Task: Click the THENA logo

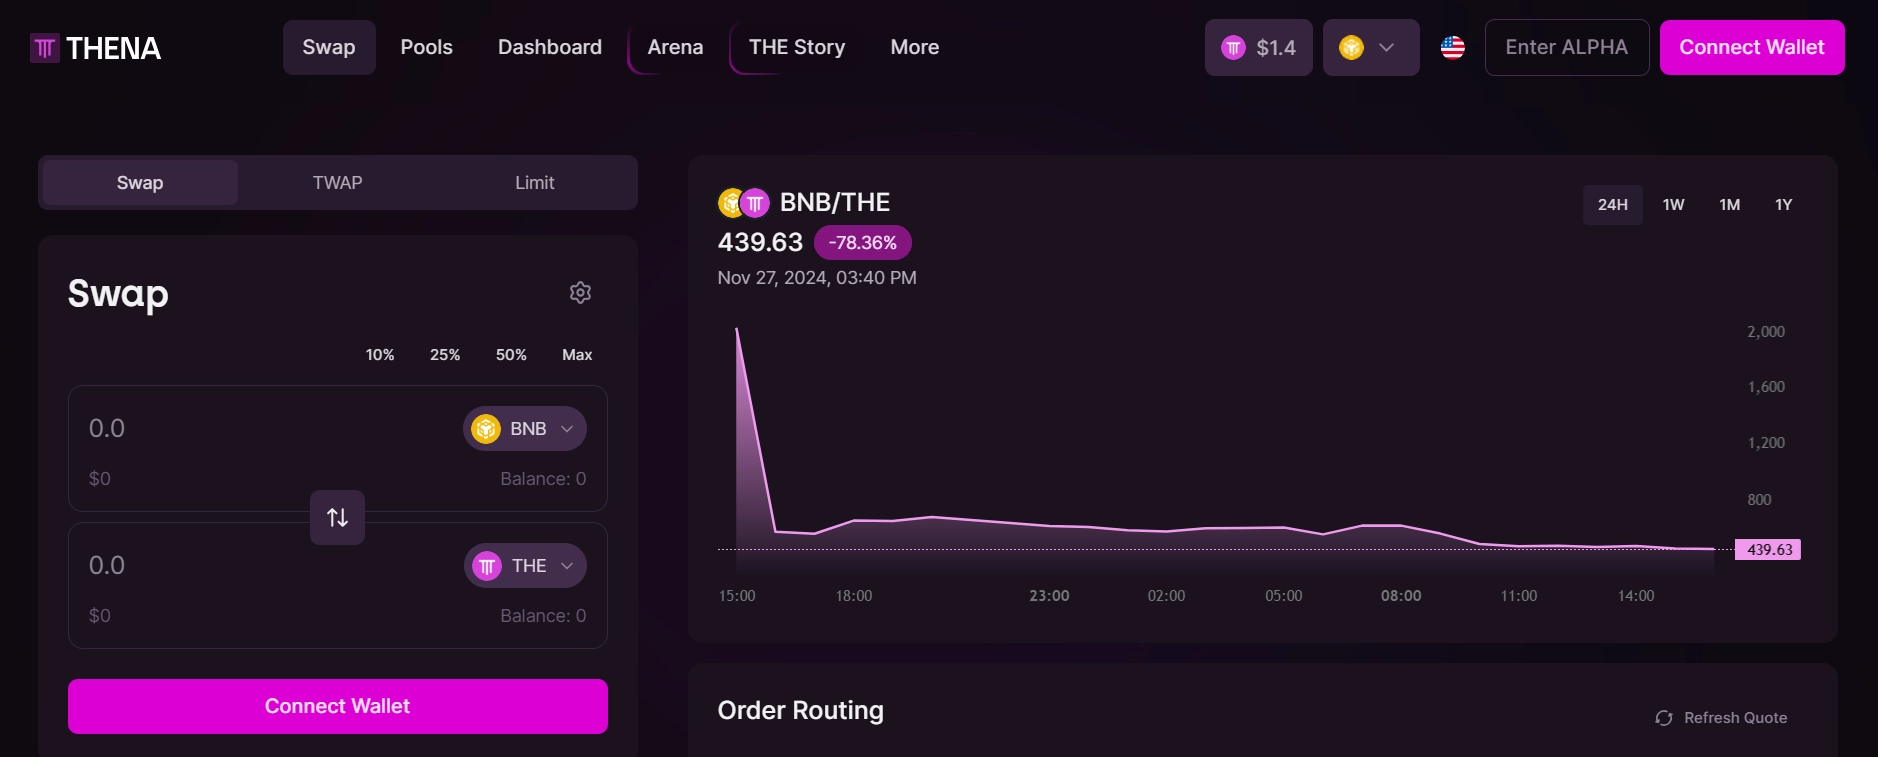Action: pyautogui.click(x=96, y=48)
